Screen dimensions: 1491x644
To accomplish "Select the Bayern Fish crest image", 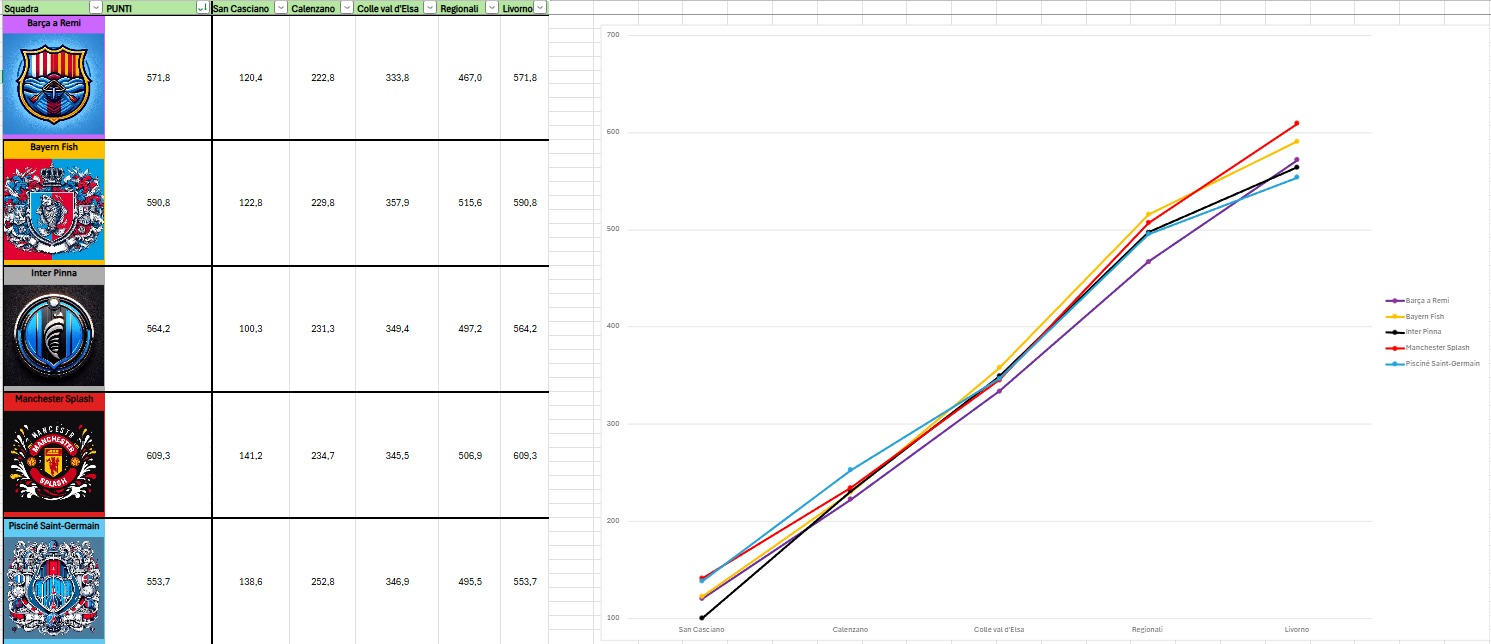I will click(x=53, y=209).
